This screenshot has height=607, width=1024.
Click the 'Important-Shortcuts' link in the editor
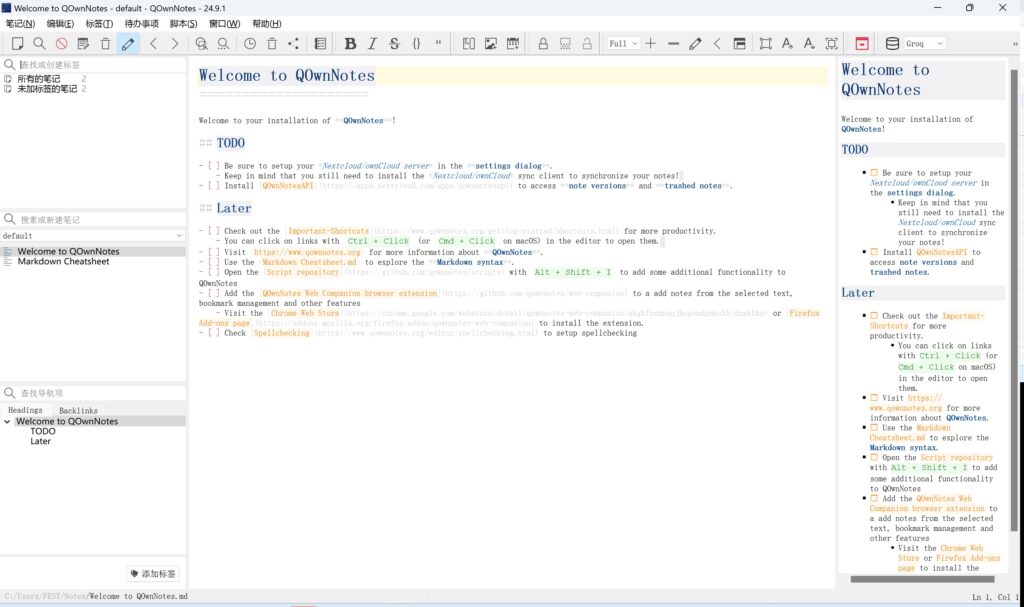tap(328, 231)
